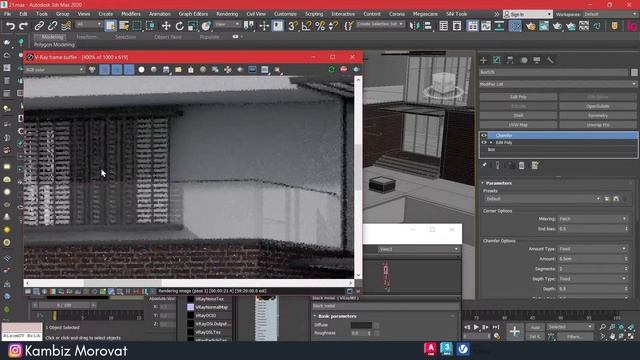Viewport: 640px width, 360px height.
Task: Click the UVW Map modifier button
Action: 518,125
